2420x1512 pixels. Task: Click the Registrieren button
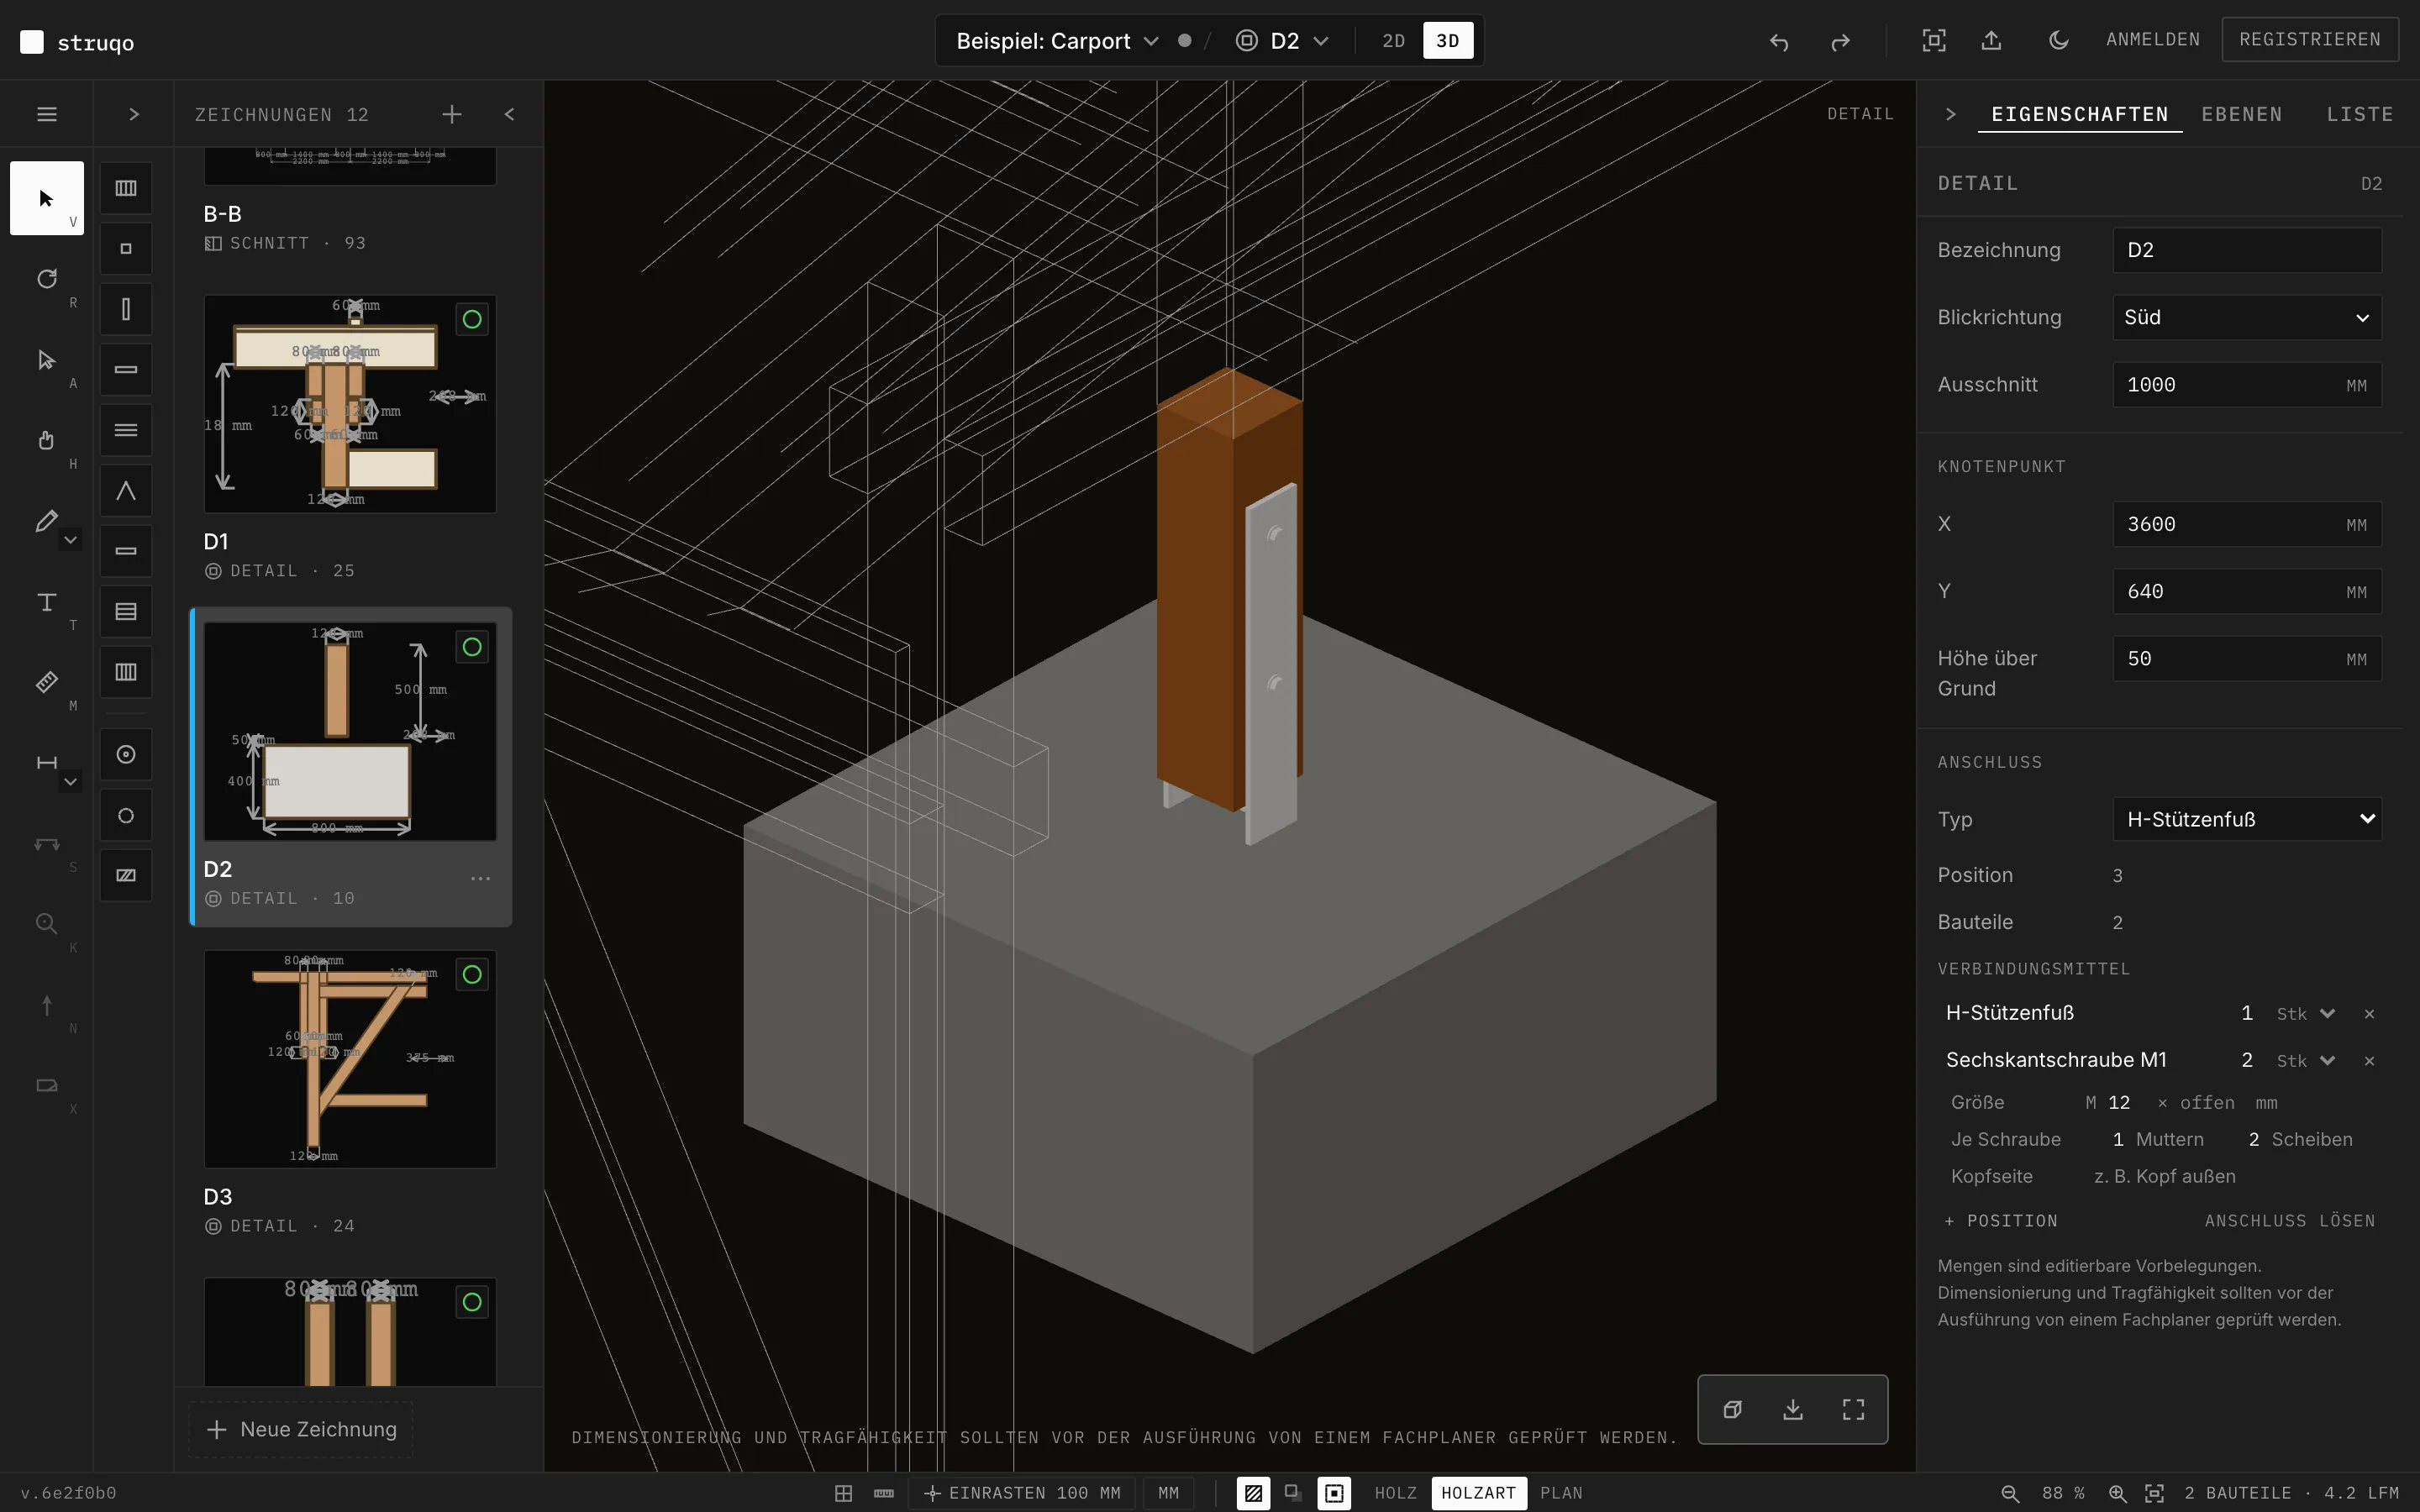[x=2309, y=39]
